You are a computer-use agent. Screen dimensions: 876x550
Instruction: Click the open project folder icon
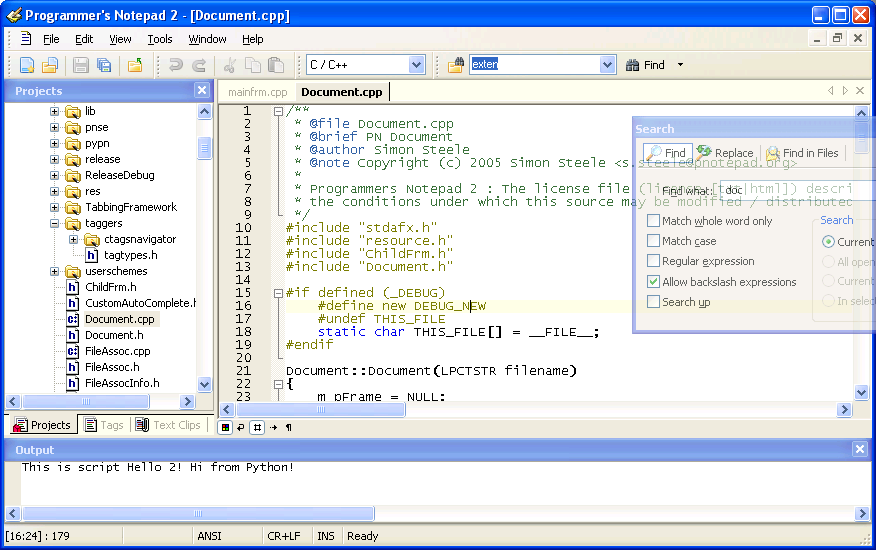point(135,65)
